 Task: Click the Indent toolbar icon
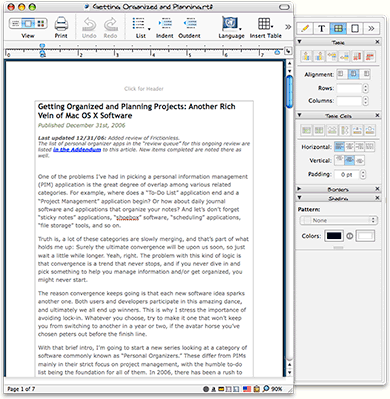coord(165,24)
